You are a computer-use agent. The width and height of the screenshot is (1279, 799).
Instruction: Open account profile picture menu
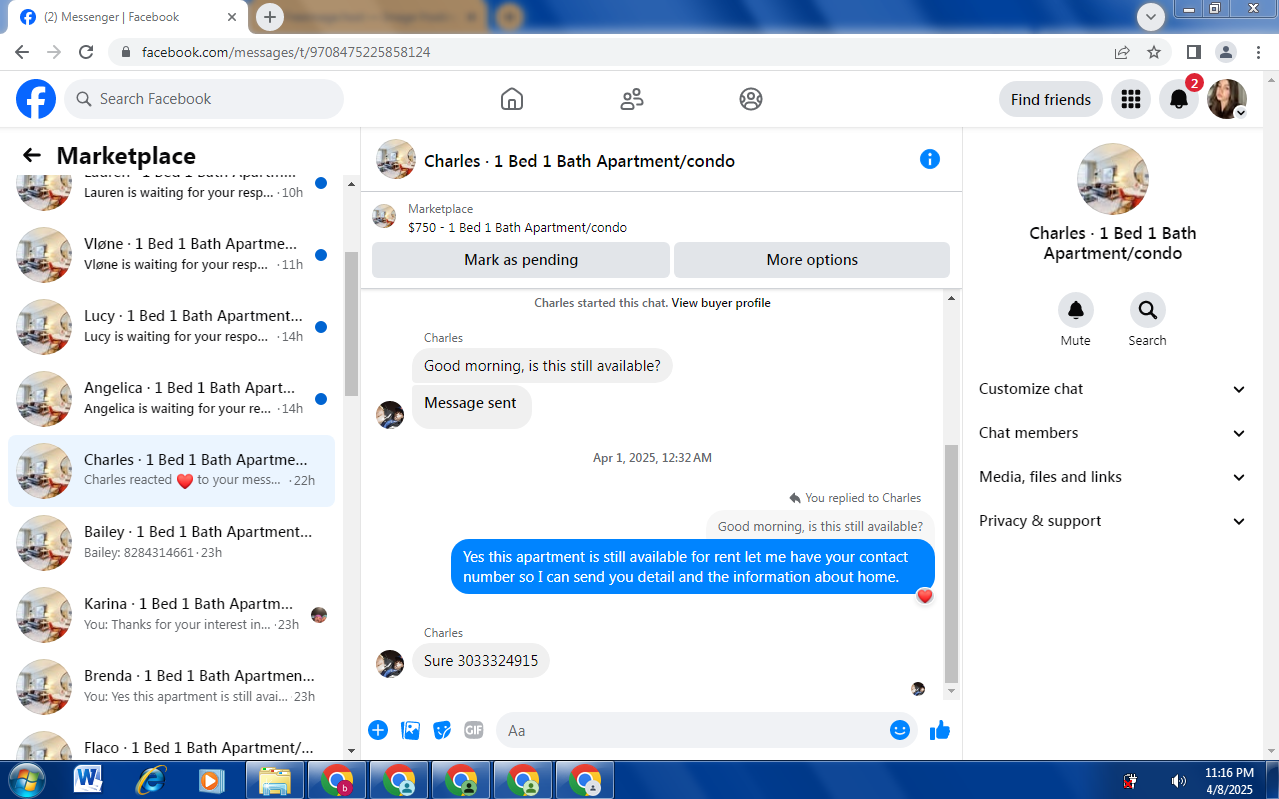pyautogui.click(x=1227, y=99)
